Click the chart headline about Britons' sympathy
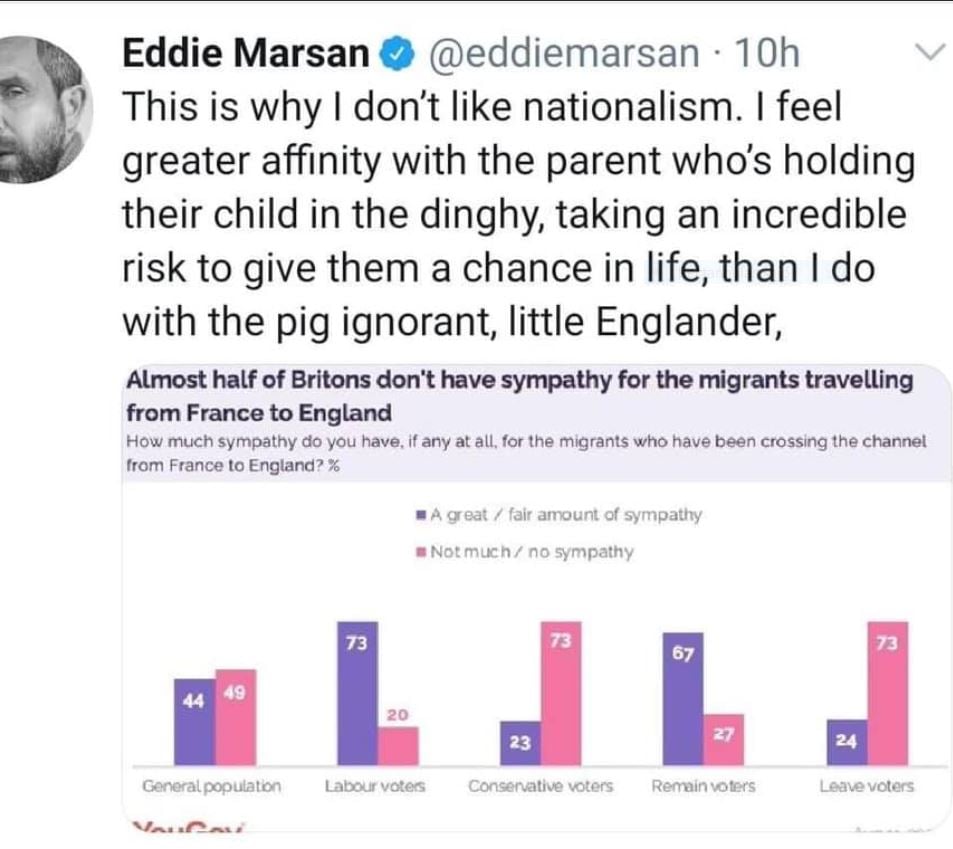953x849 pixels. [520, 396]
